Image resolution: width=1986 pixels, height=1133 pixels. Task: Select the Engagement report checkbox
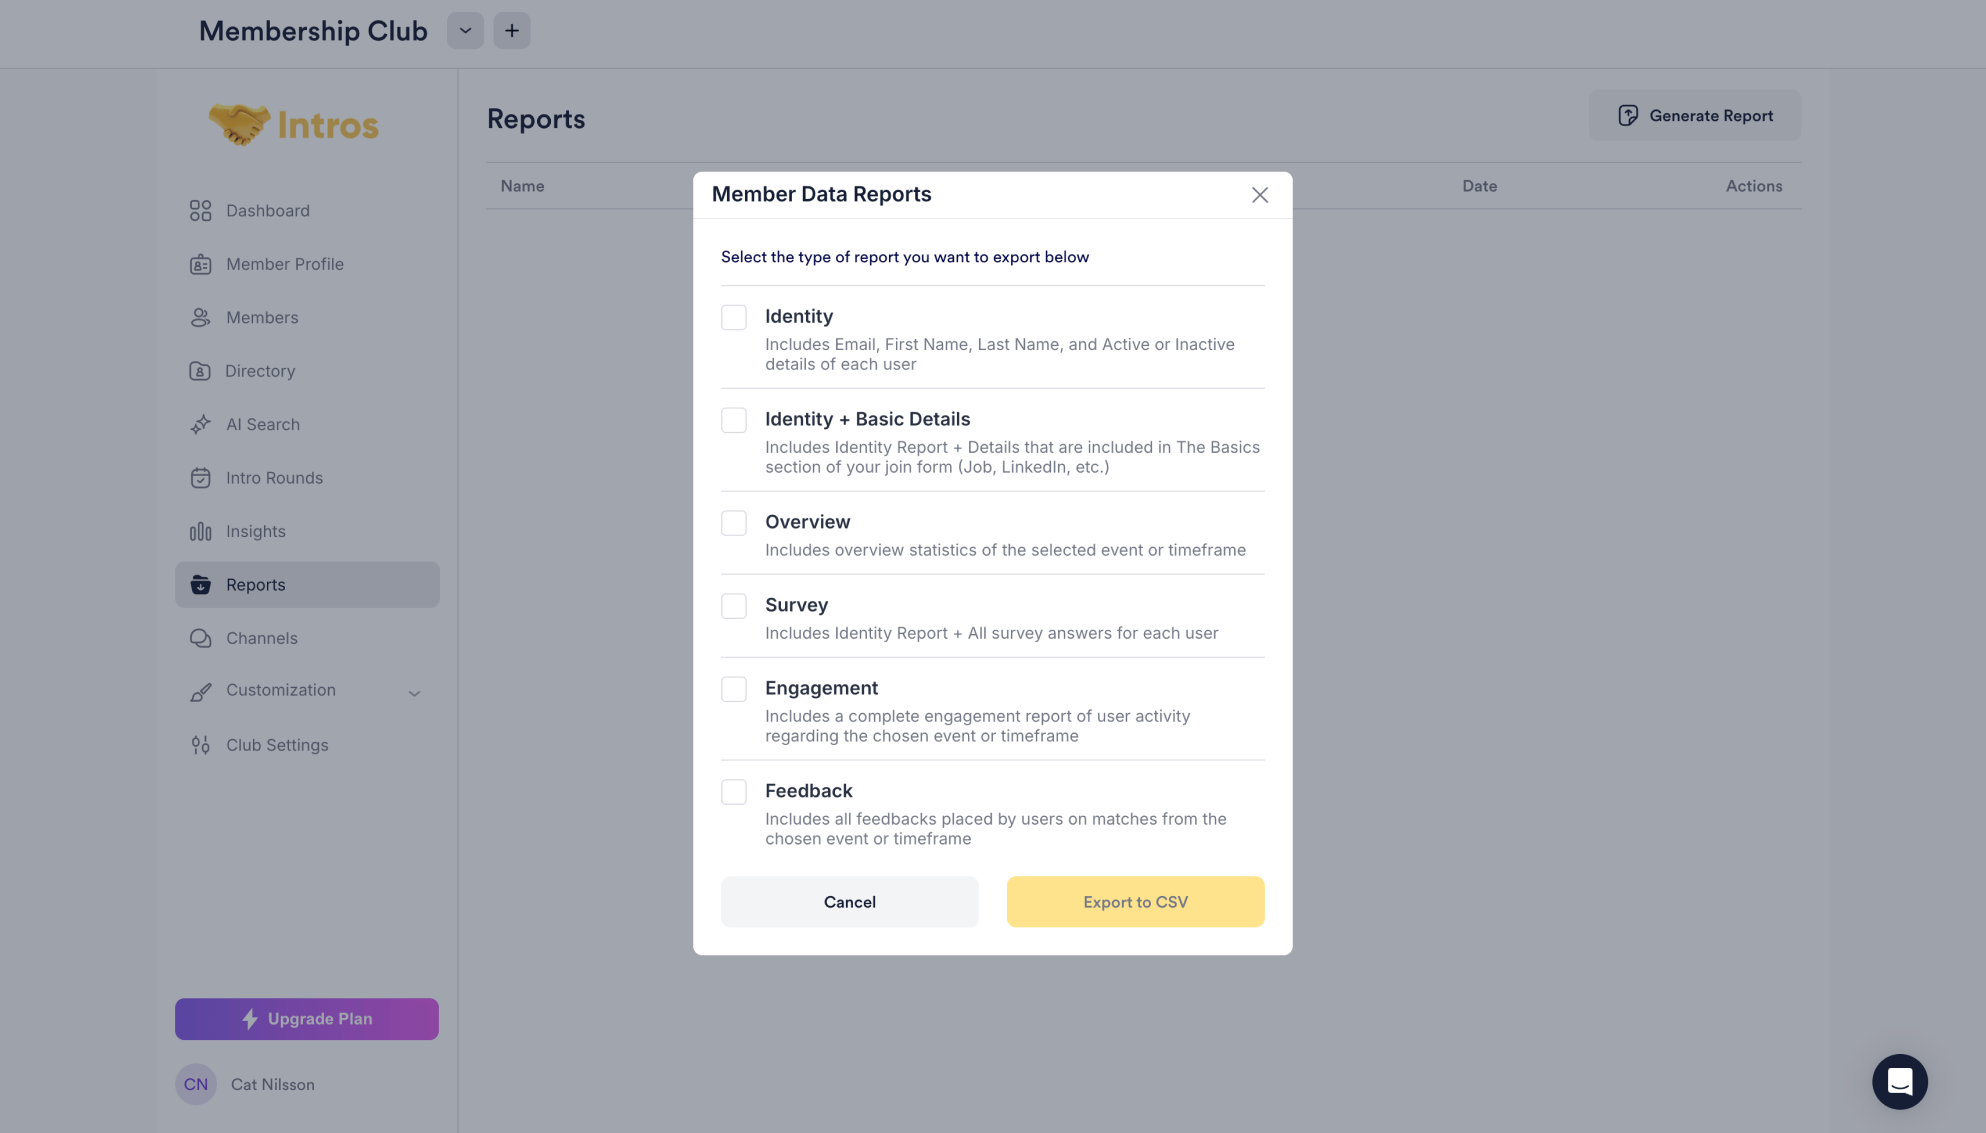pos(734,689)
